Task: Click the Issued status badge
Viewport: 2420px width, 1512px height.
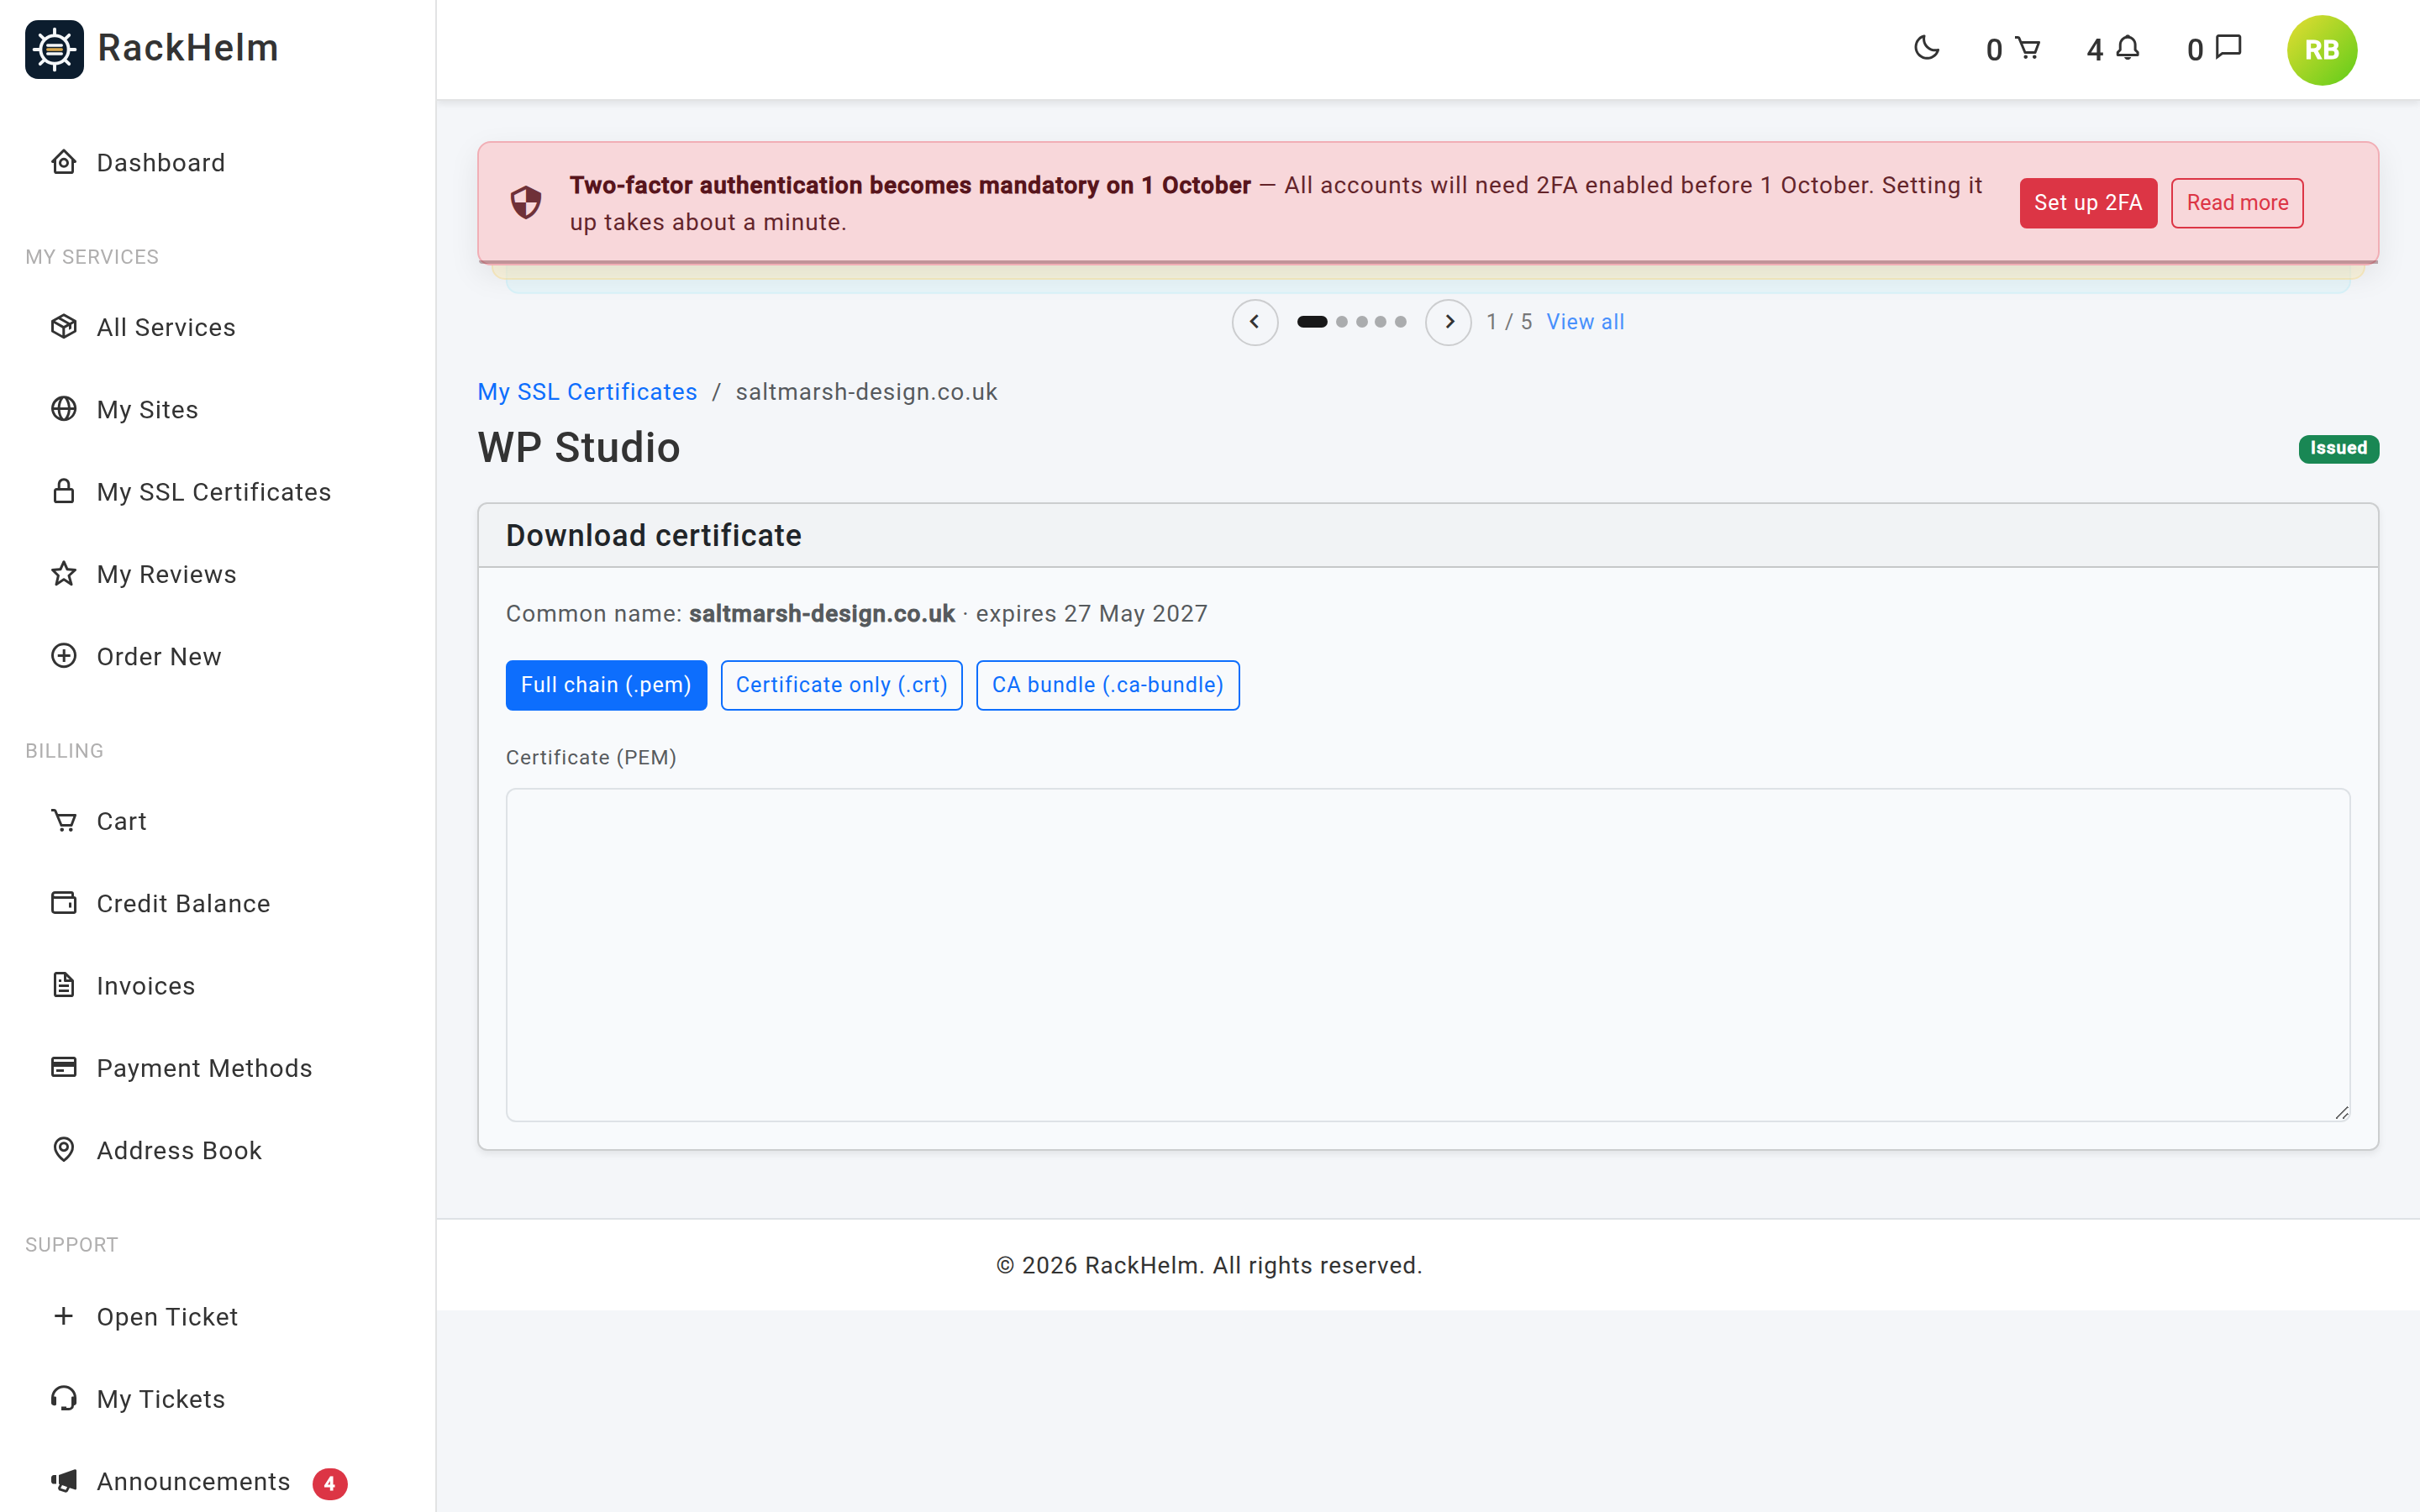Action: (x=2338, y=448)
